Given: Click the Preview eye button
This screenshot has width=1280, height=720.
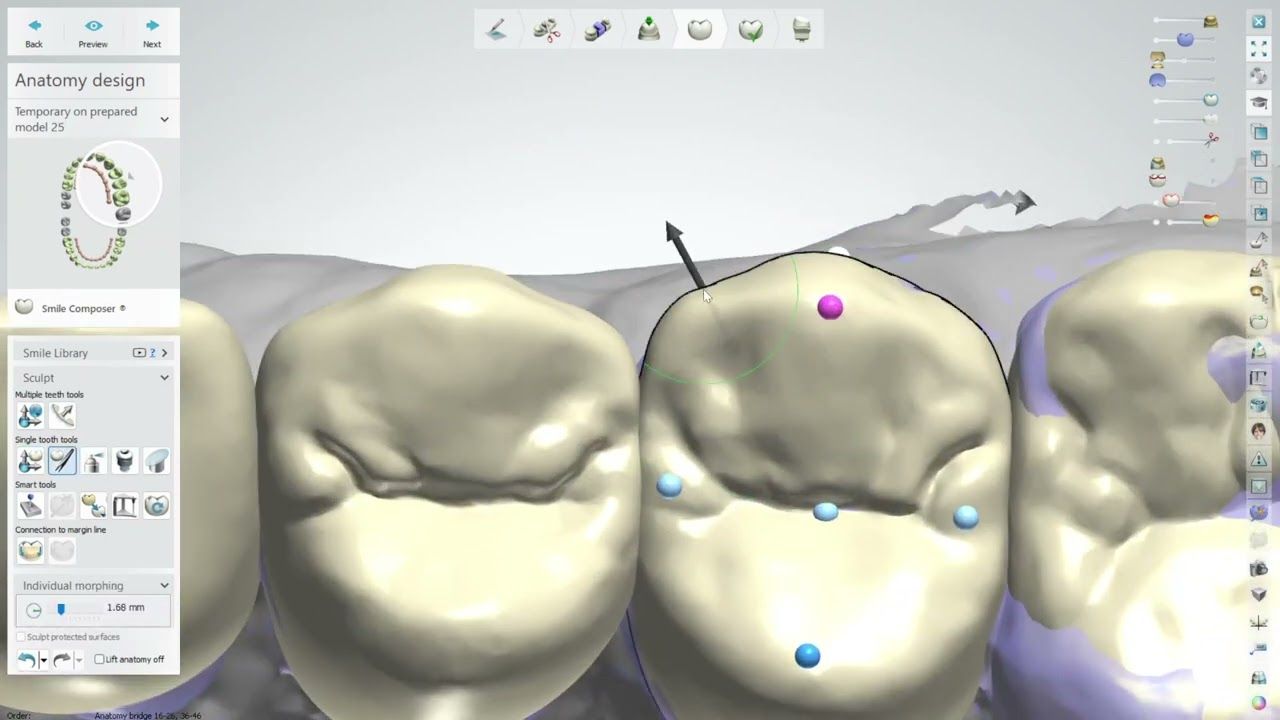Looking at the screenshot, I should [x=93, y=33].
